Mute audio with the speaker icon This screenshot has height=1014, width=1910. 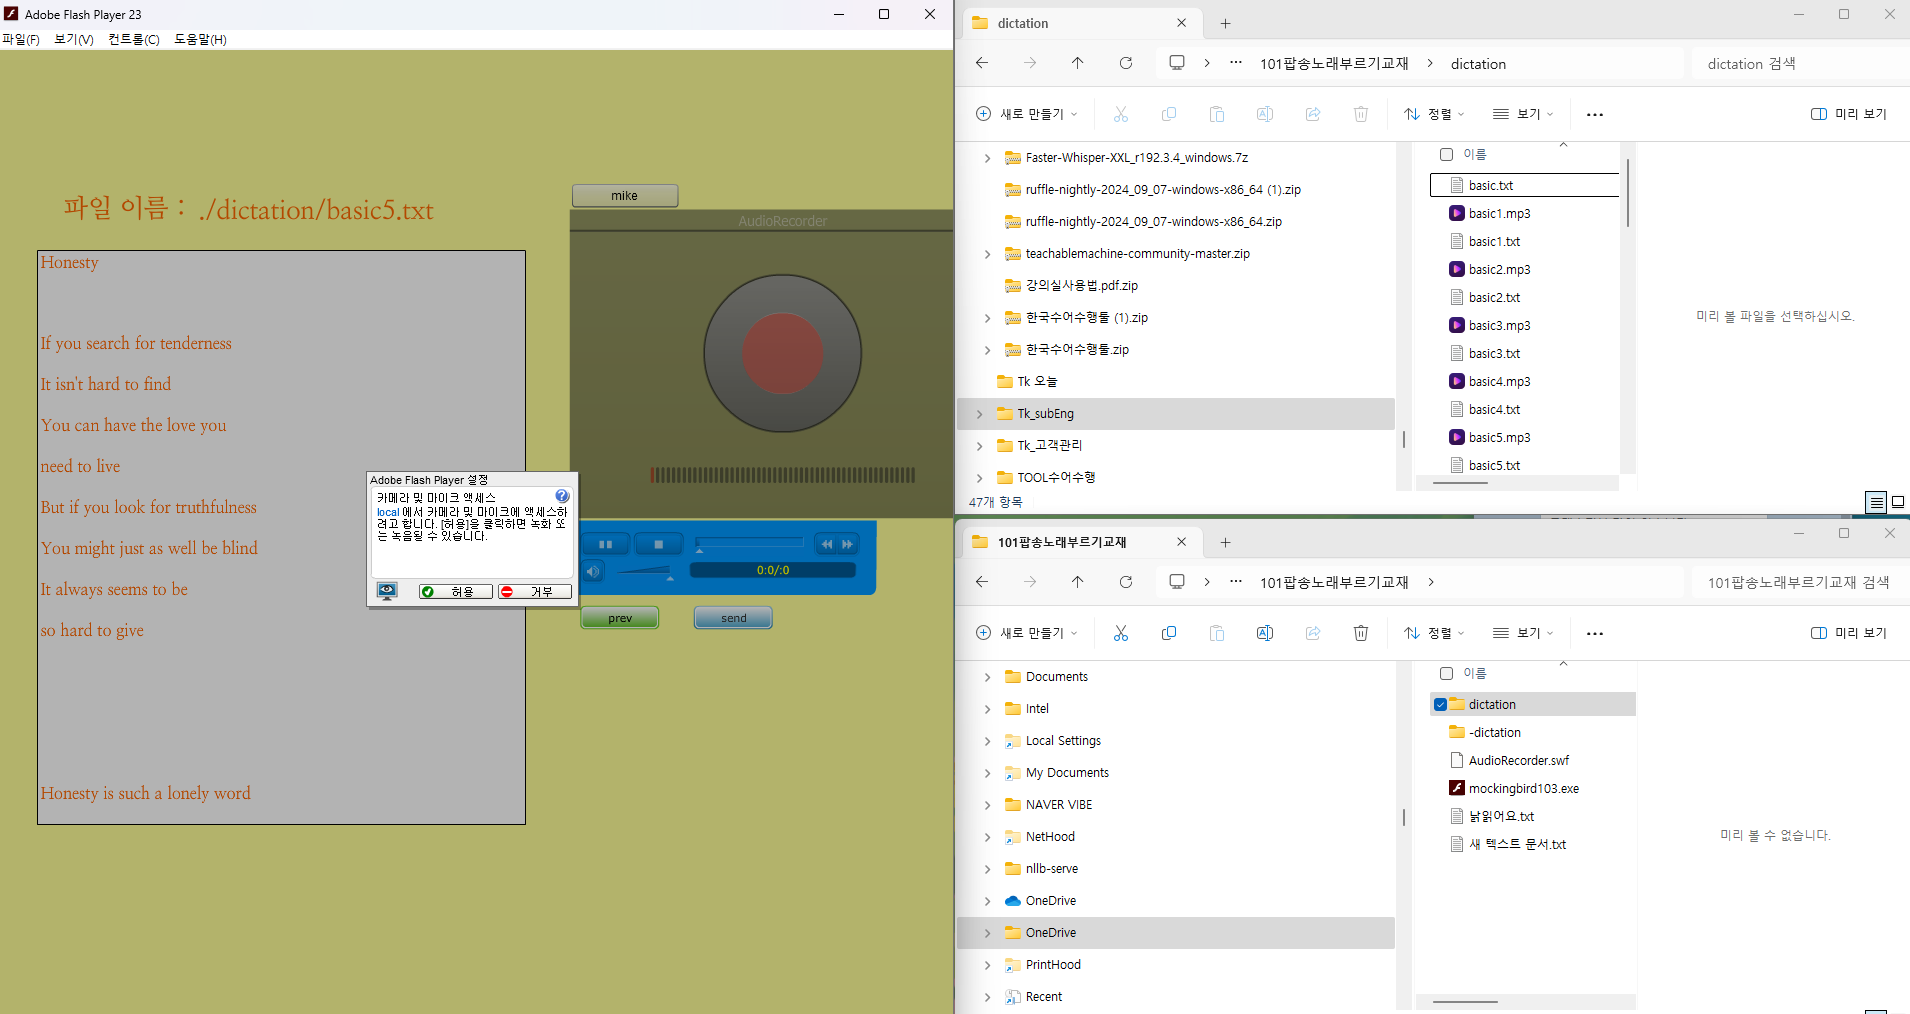coord(594,571)
